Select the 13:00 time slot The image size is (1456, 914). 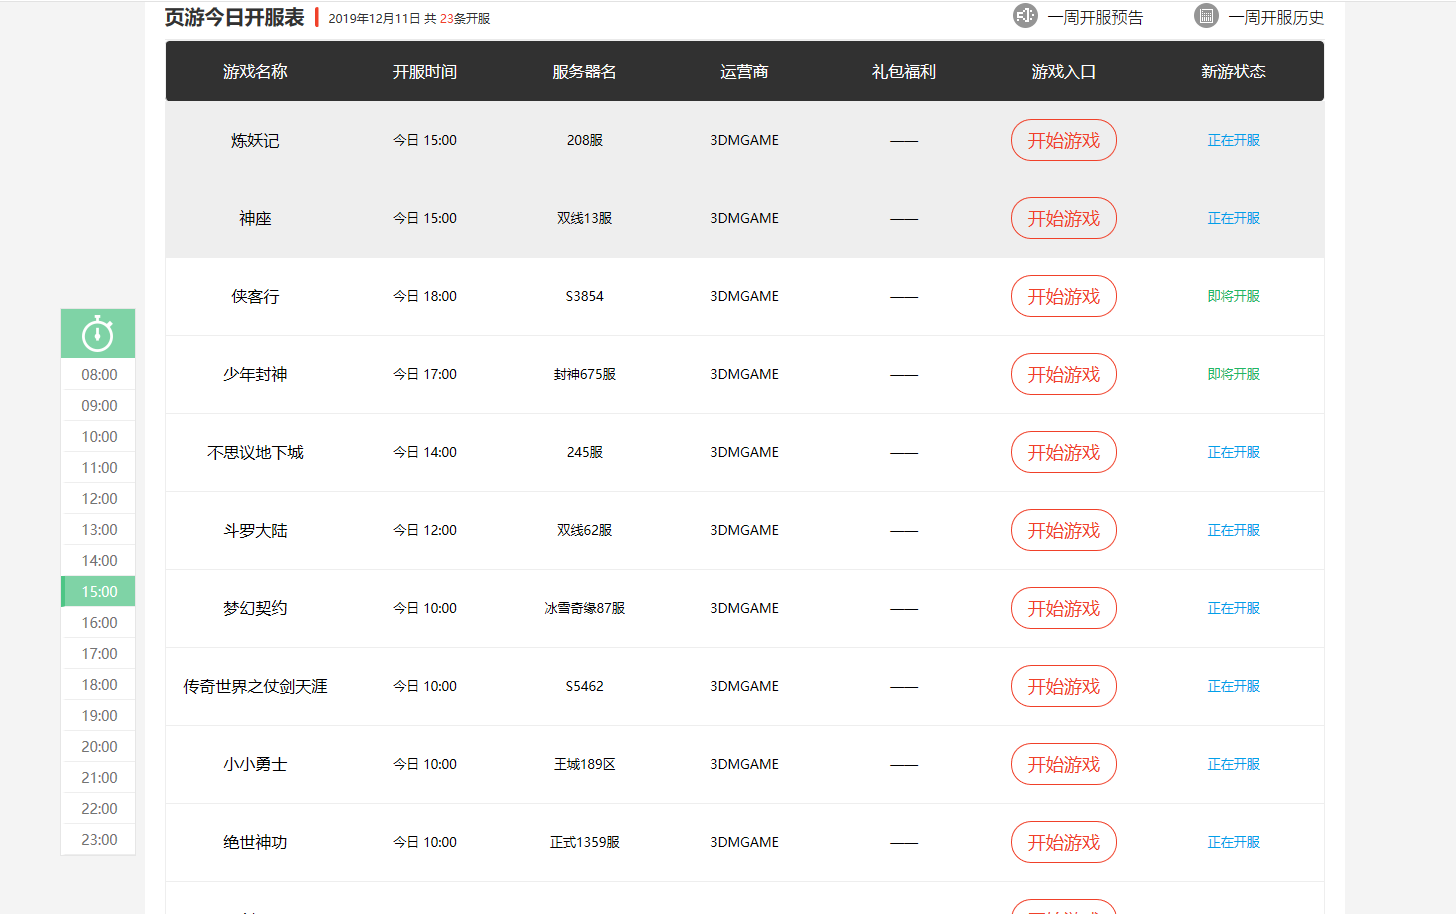point(99,529)
